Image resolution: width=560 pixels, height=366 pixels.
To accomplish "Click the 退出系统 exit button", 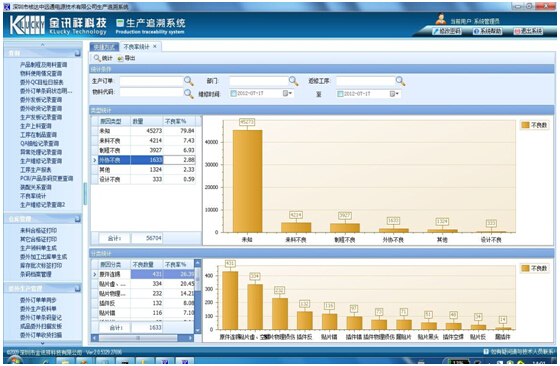I will click(x=528, y=31).
